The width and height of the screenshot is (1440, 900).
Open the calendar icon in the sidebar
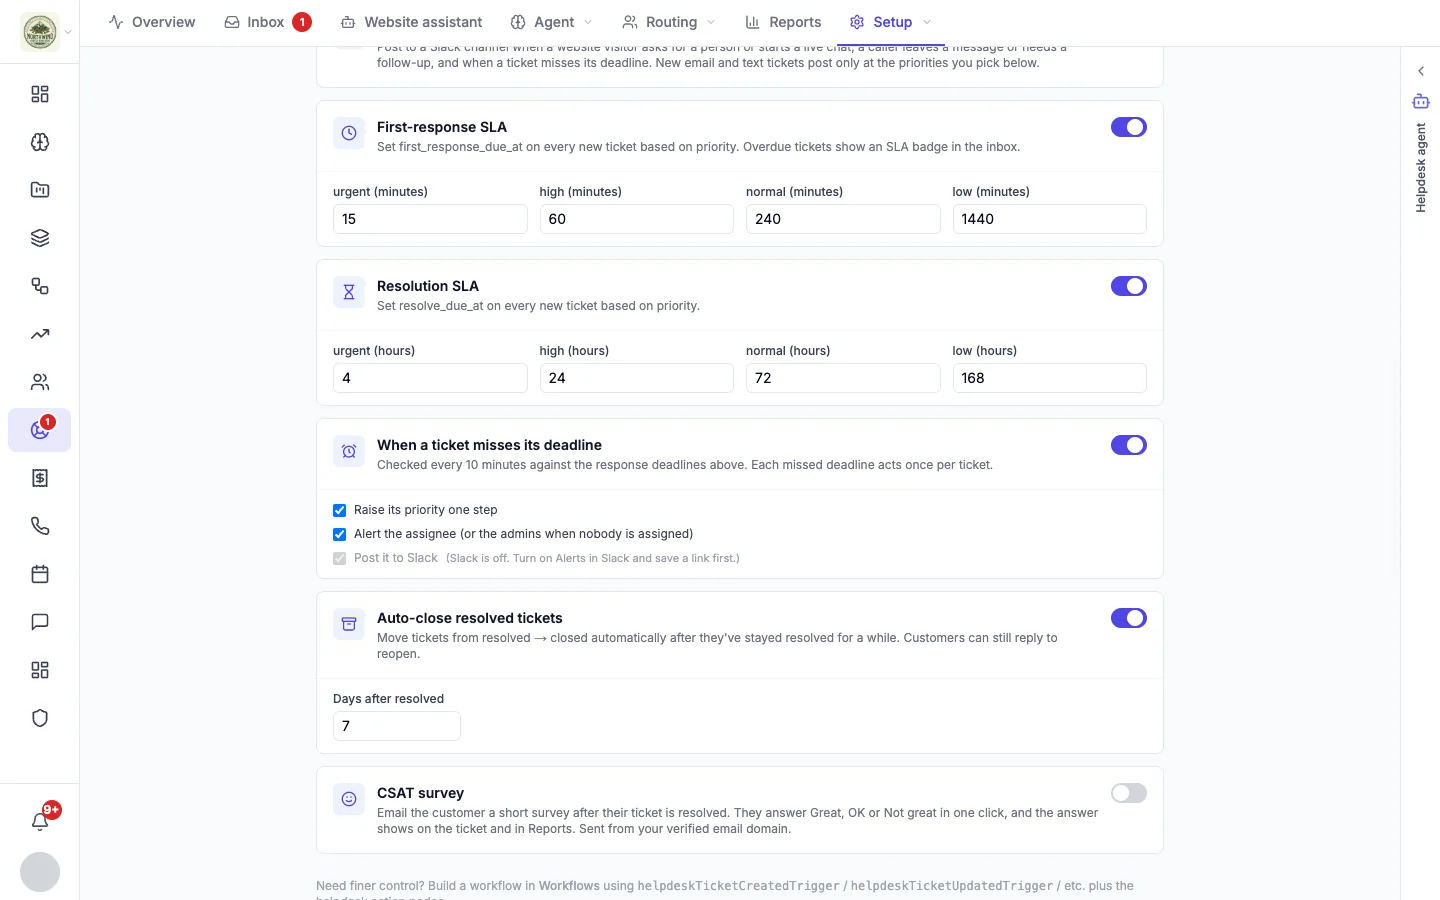[40, 574]
